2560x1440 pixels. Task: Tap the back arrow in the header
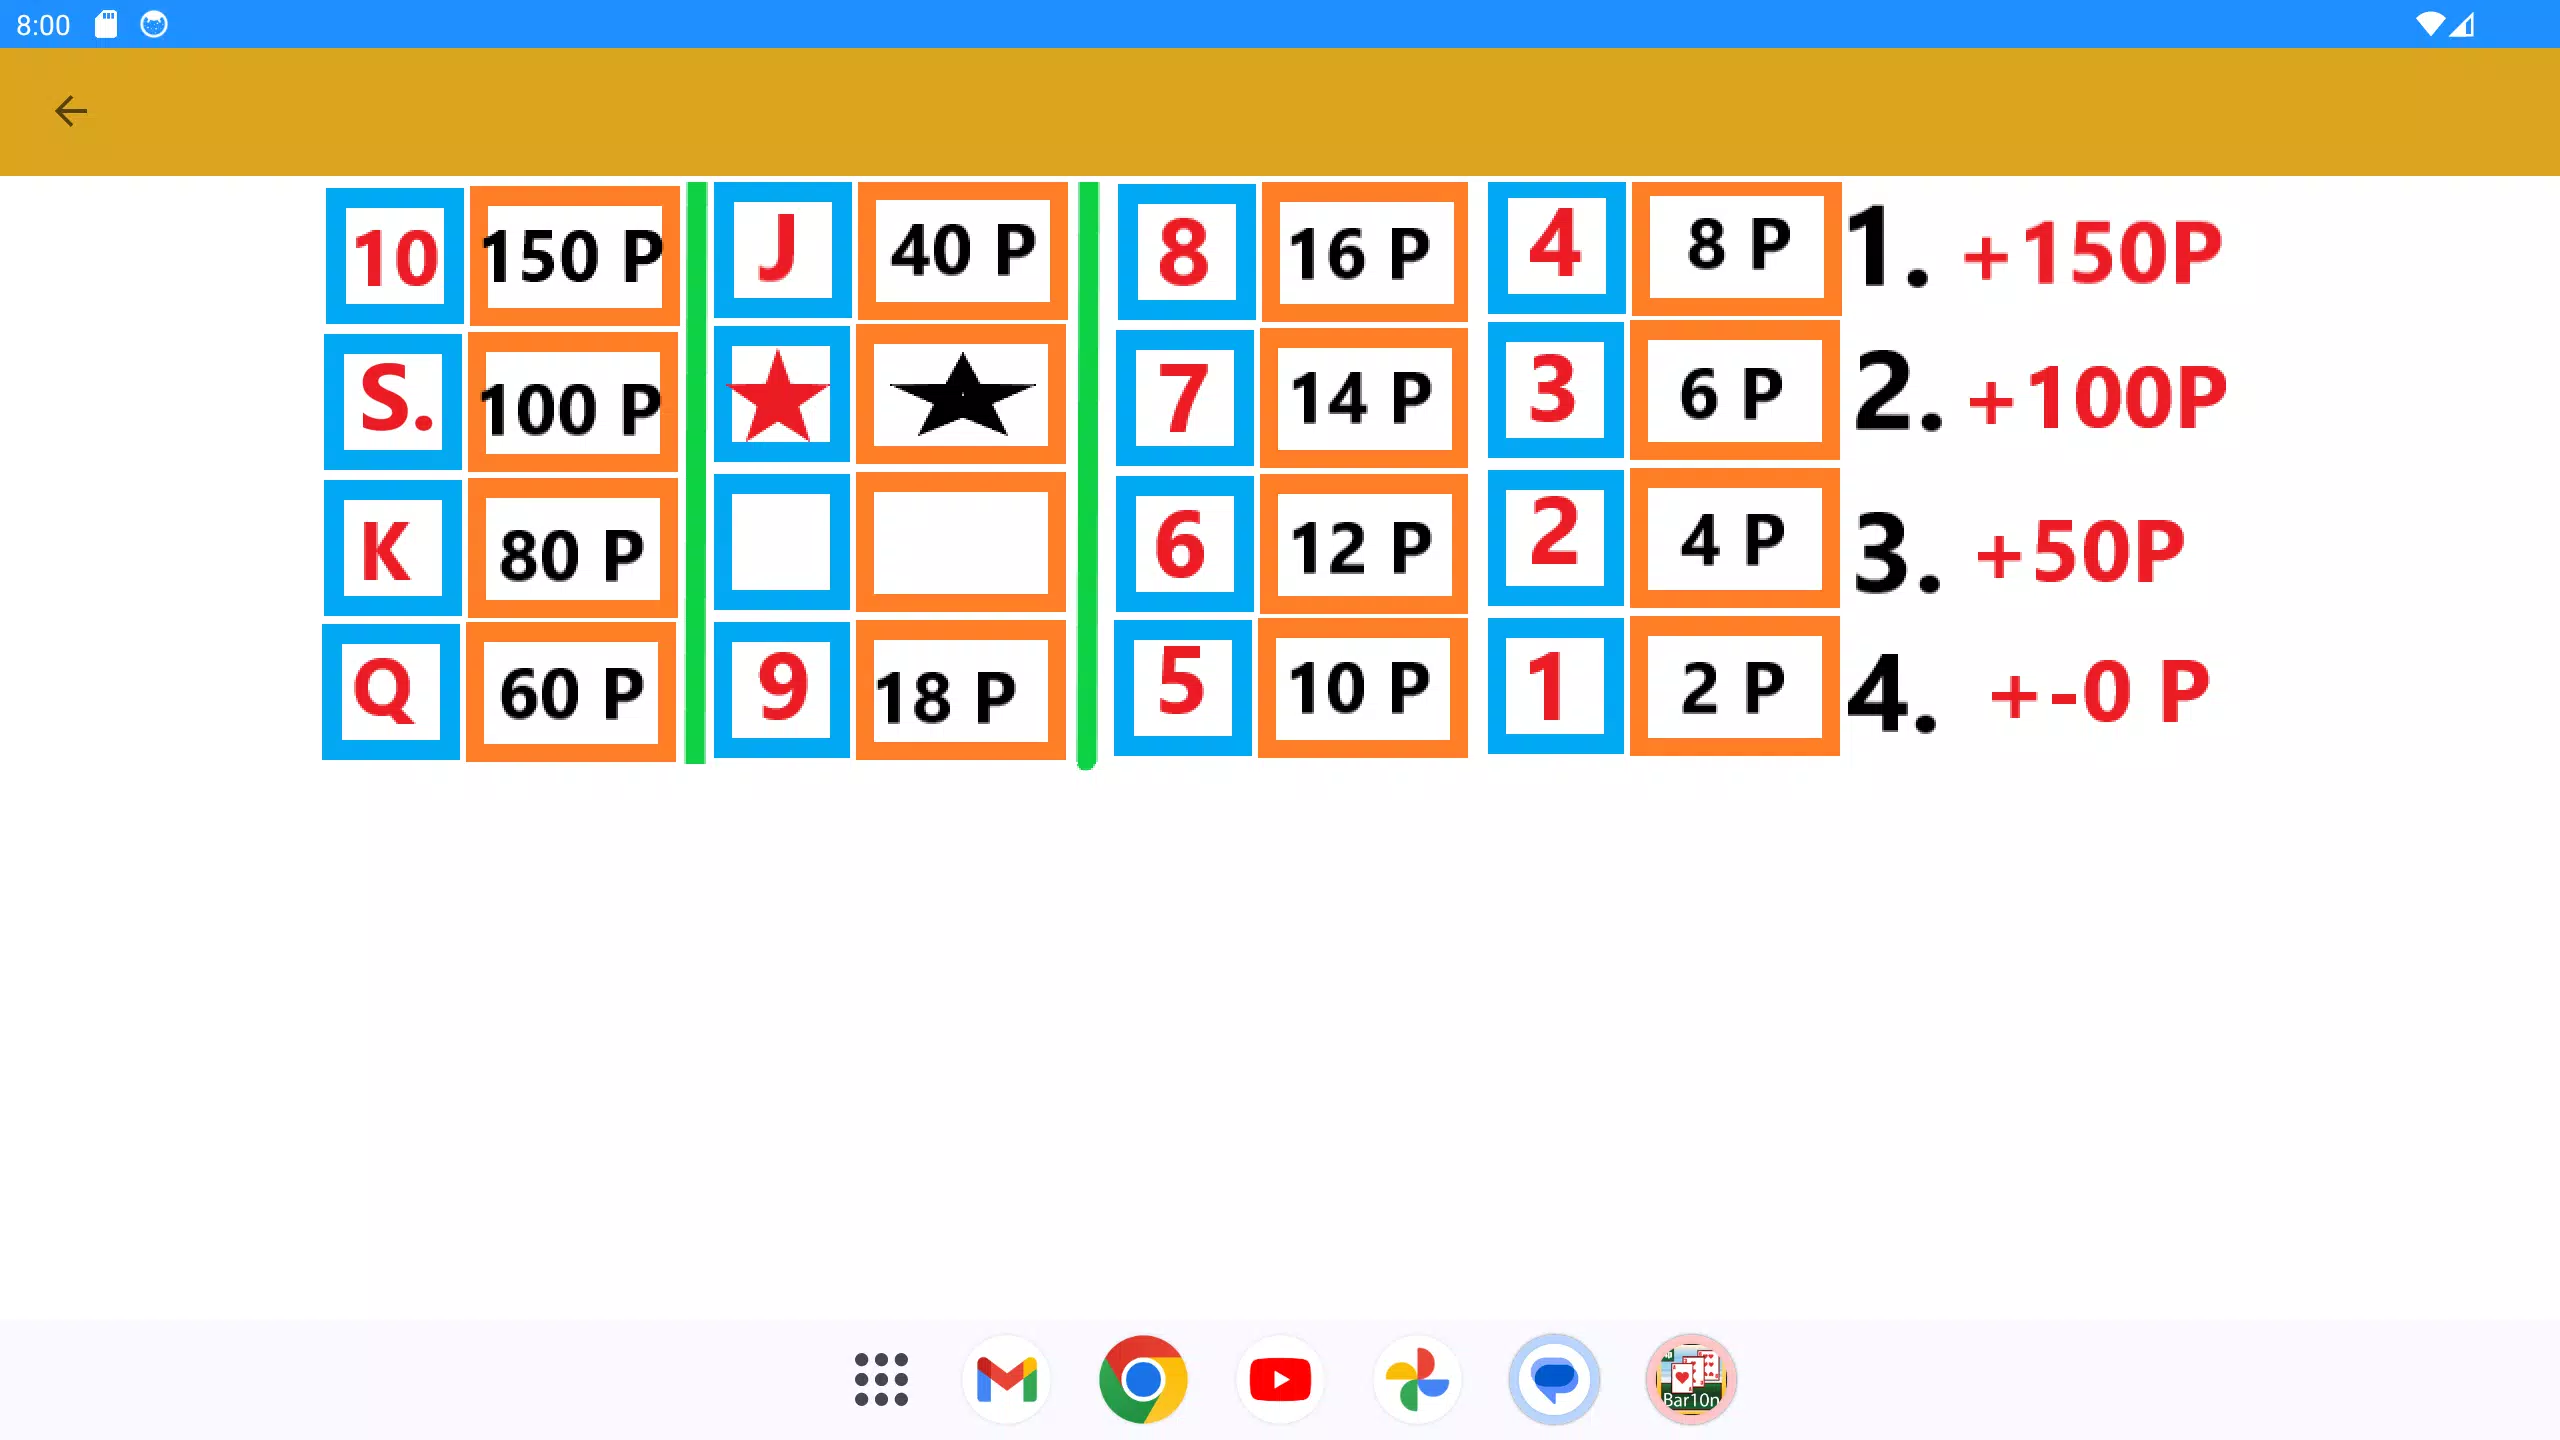[70, 111]
